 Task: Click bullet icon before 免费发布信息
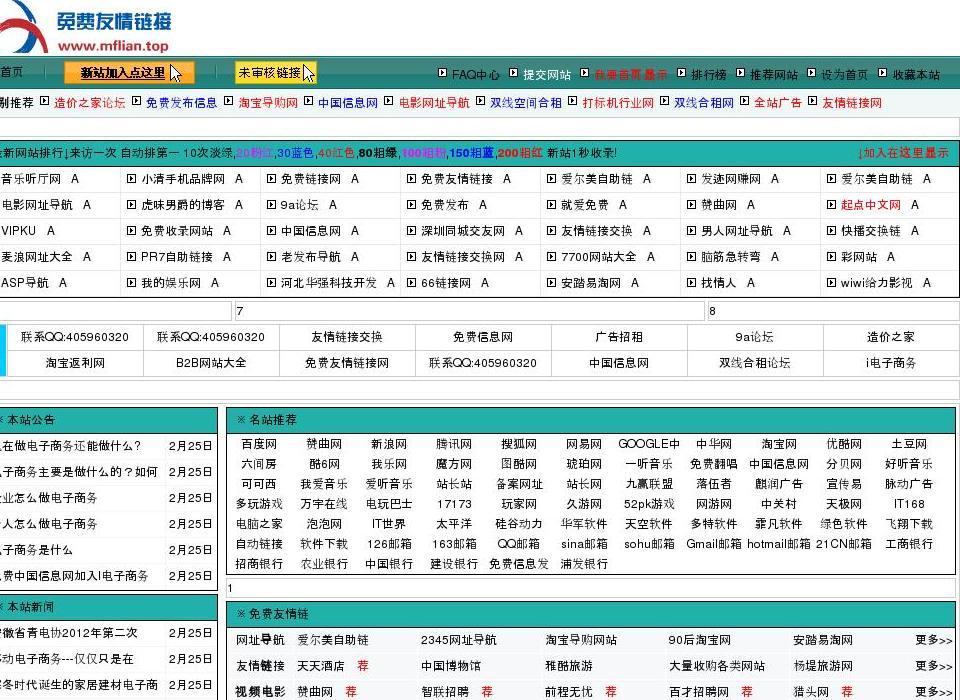(137, 101)
